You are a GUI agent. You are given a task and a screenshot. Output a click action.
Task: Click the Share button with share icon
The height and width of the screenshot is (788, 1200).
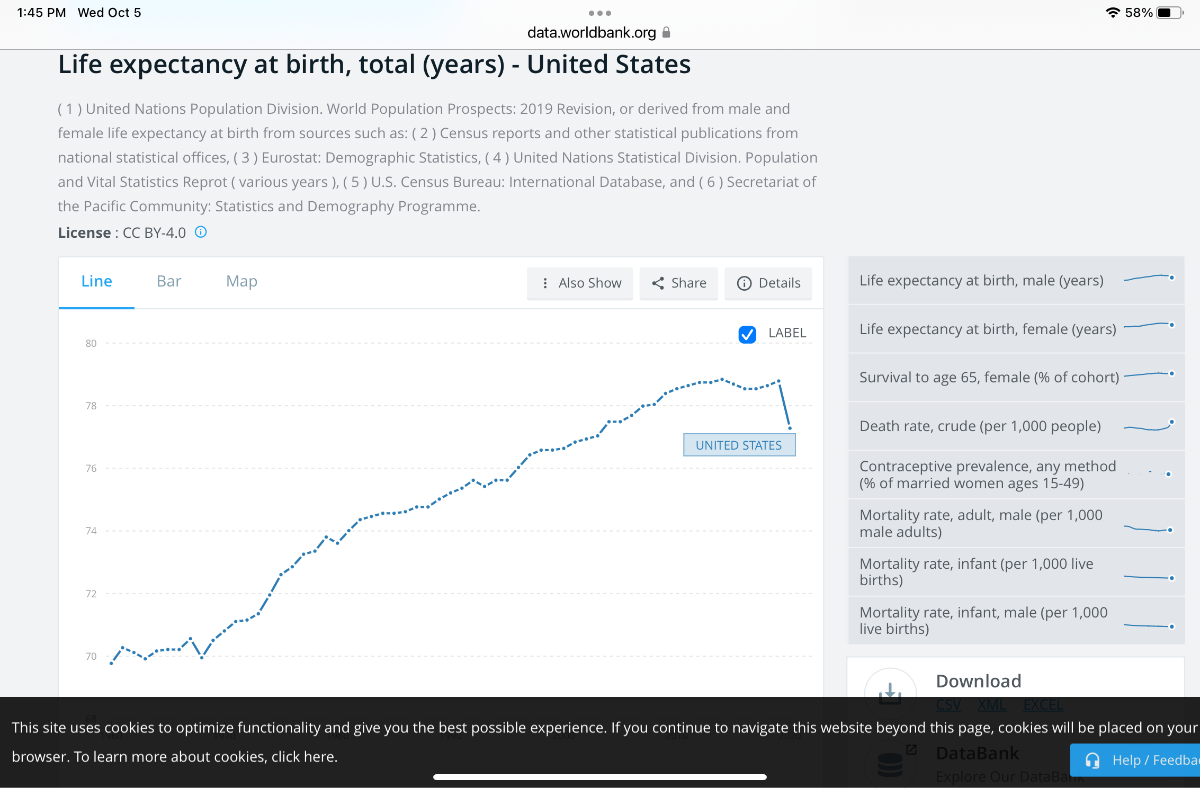tap(679, 283)
